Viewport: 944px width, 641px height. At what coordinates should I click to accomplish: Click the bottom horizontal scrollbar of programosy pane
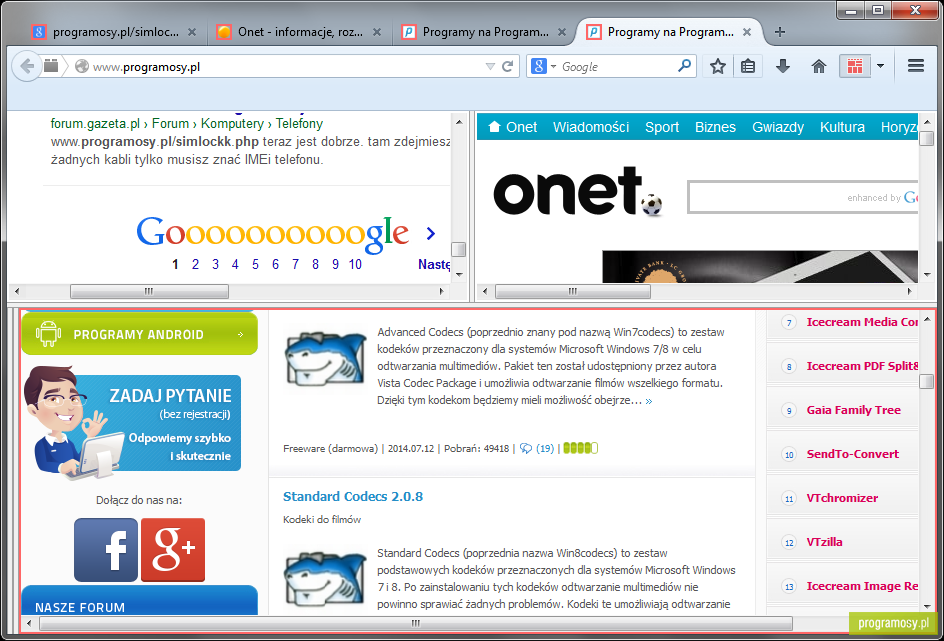pyautogui.click(x=415, y=624)
